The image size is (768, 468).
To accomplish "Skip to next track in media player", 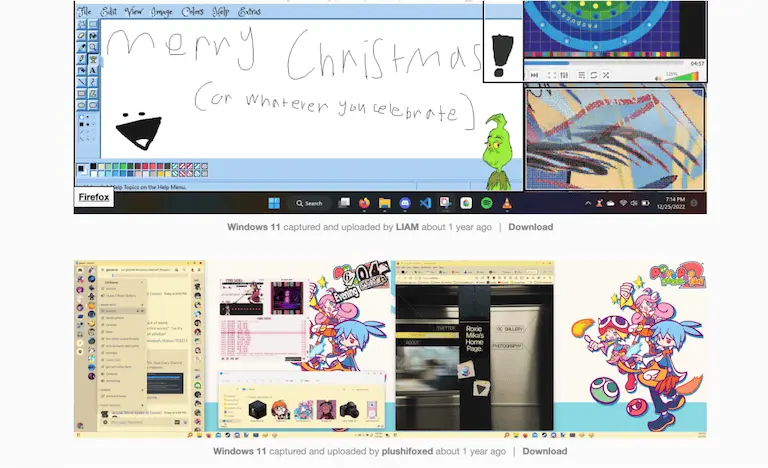I will coord(534,75).
